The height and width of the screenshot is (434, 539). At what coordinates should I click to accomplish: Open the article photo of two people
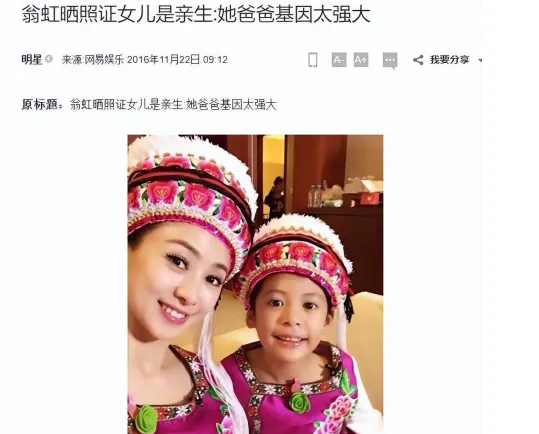(x=255, y=284)
